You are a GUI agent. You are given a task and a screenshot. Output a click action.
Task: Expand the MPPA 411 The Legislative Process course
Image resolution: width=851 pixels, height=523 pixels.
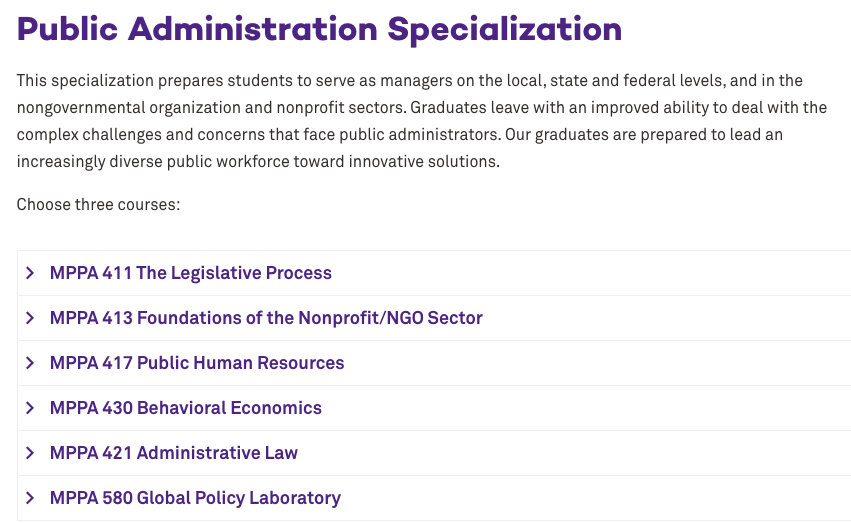(190, 273)
